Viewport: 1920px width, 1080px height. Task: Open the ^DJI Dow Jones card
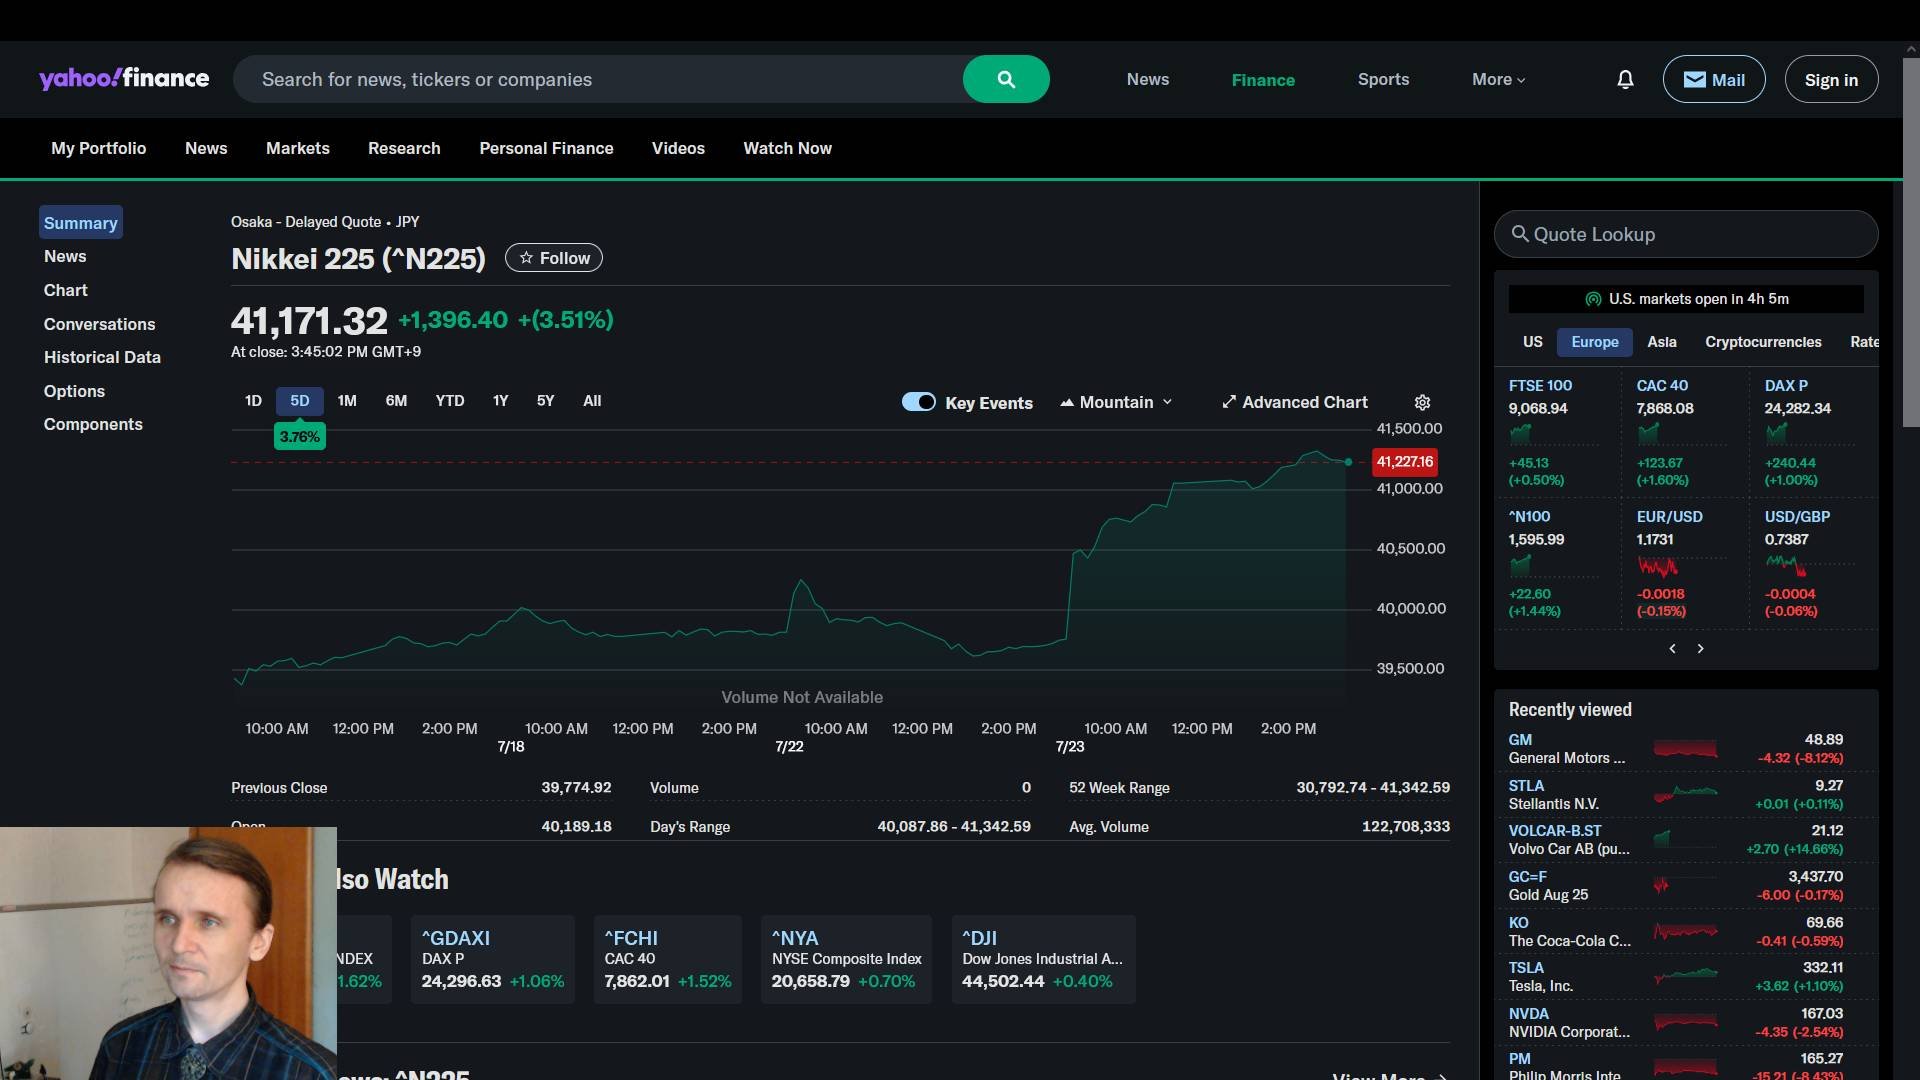(1043, 959)
